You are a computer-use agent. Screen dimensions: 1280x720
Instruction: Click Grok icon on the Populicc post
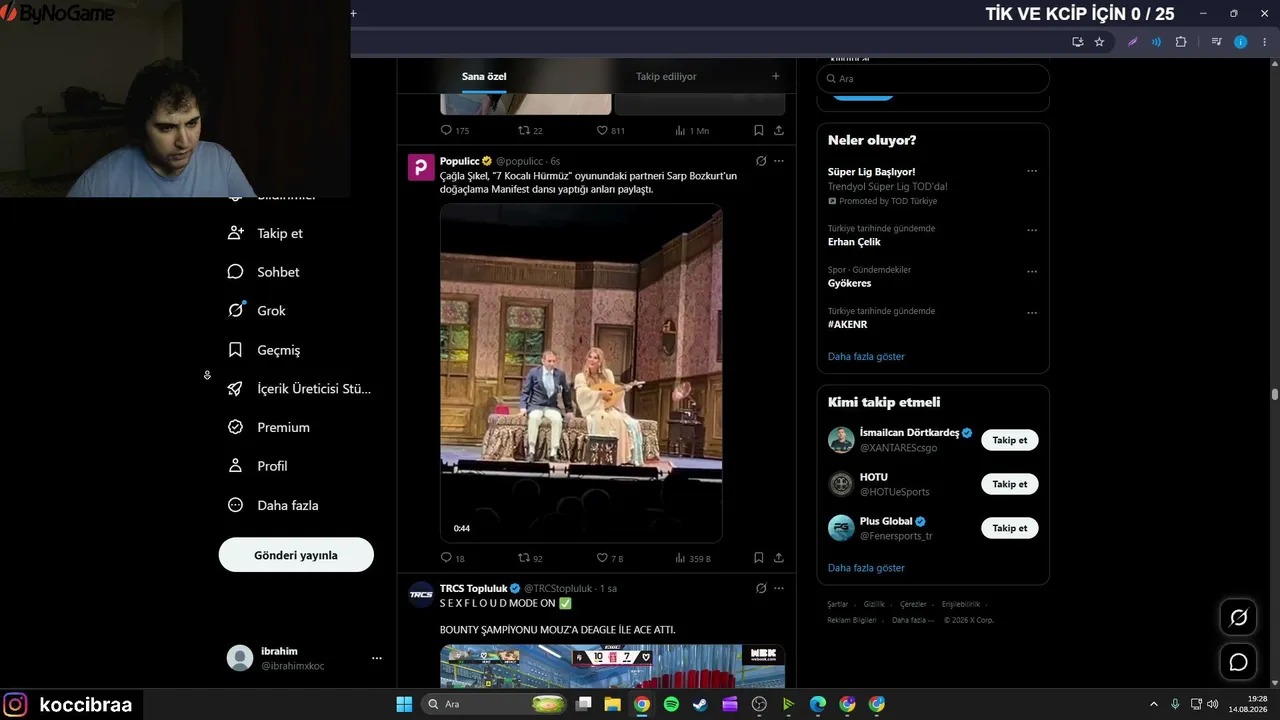pyautogui.click(x=761, y=161)
